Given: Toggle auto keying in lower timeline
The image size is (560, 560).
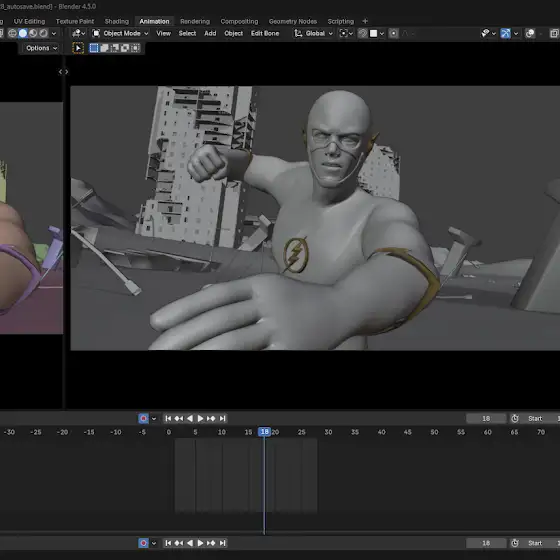Looking at the screenshot, I should (x=144, y=543).
